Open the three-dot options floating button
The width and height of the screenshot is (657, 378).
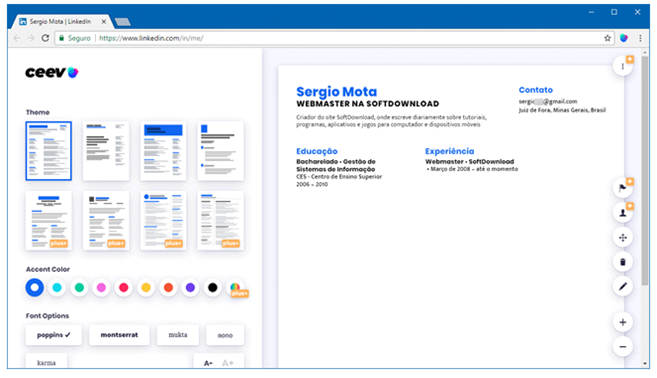click(x=623, y=66)
